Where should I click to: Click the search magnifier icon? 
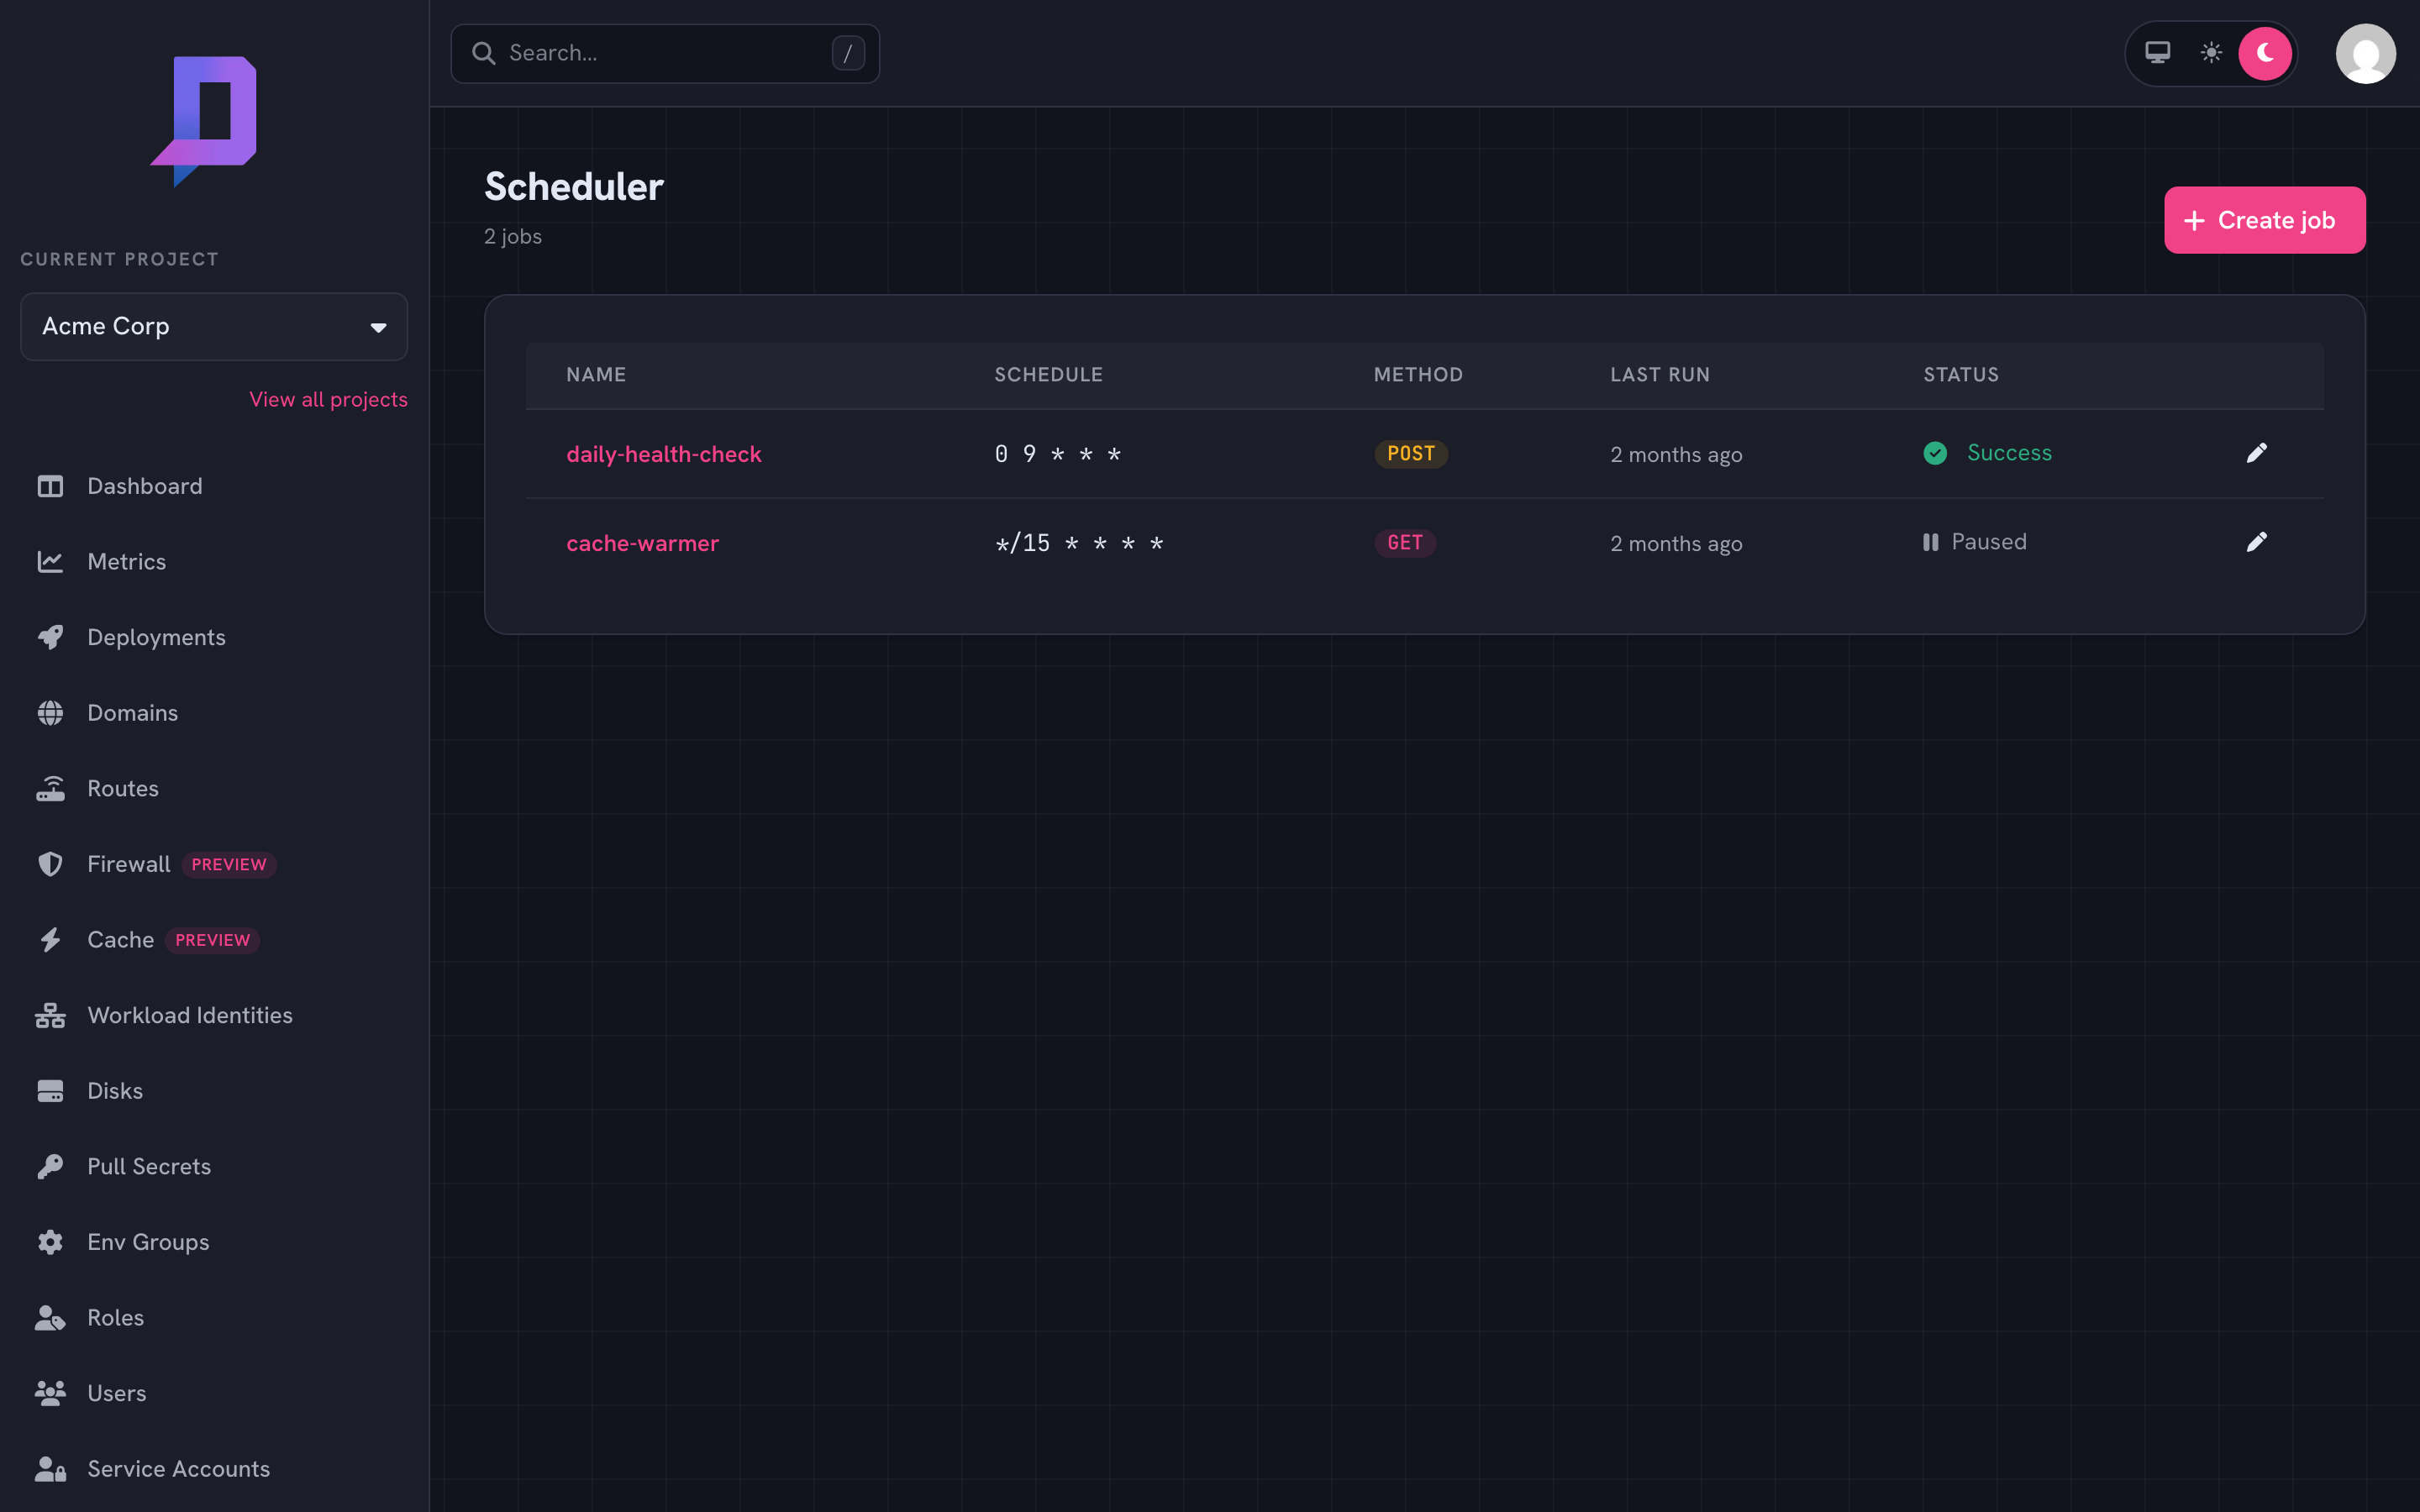[484, 53]
